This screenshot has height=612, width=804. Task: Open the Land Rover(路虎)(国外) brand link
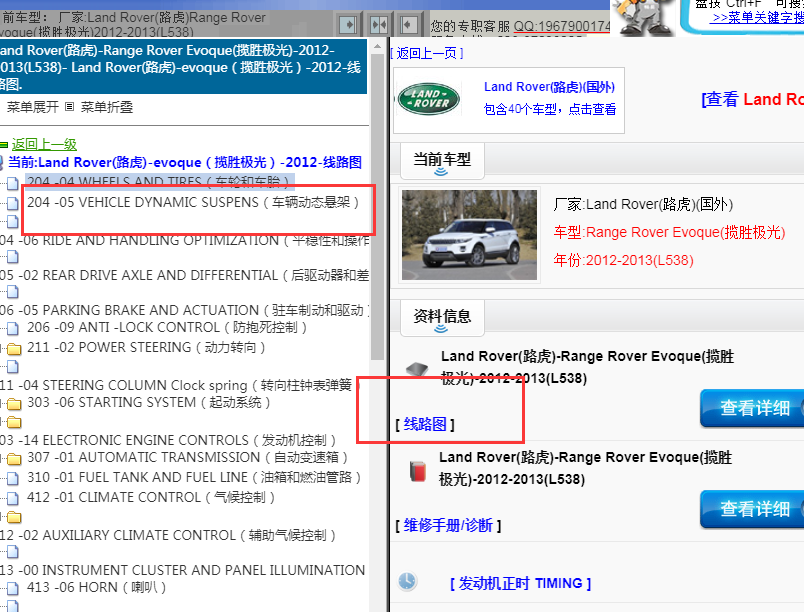(549, 87)
